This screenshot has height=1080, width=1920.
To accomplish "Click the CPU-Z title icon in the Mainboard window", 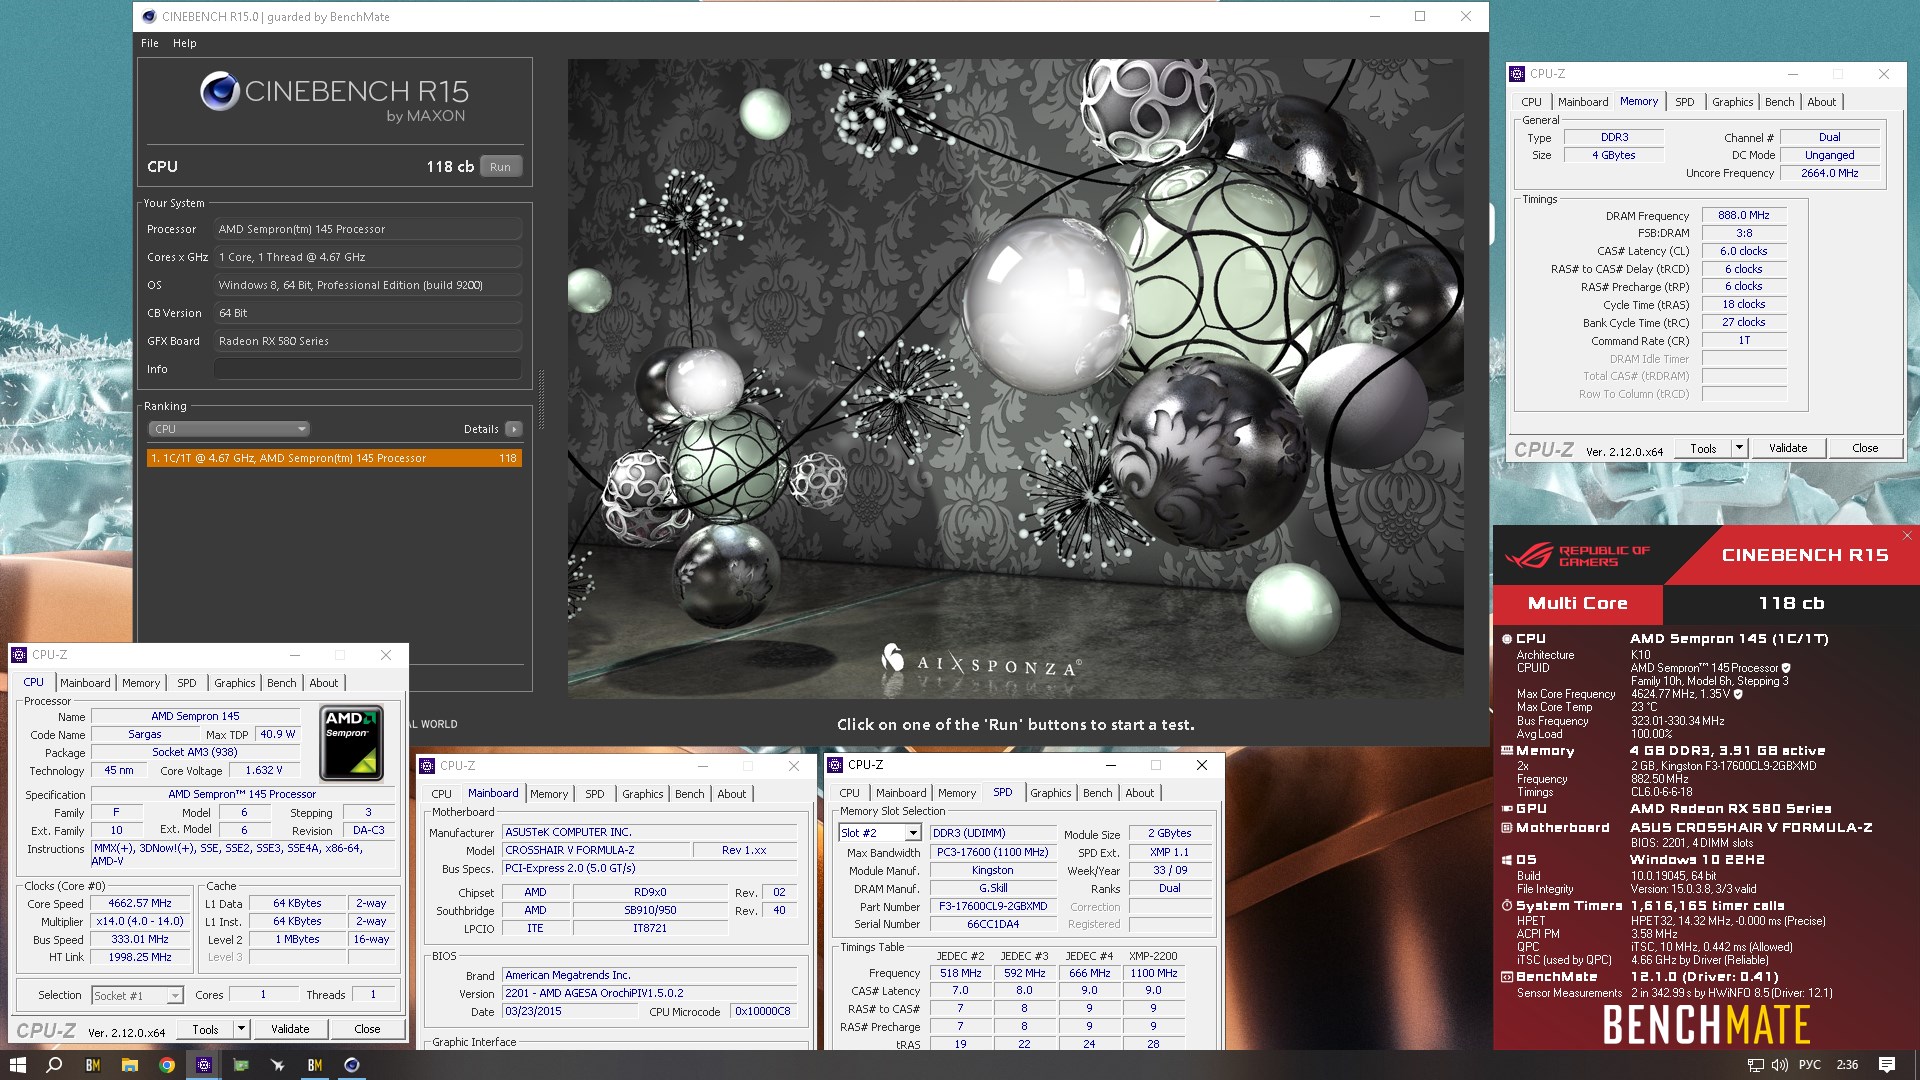I will (427, 766).
